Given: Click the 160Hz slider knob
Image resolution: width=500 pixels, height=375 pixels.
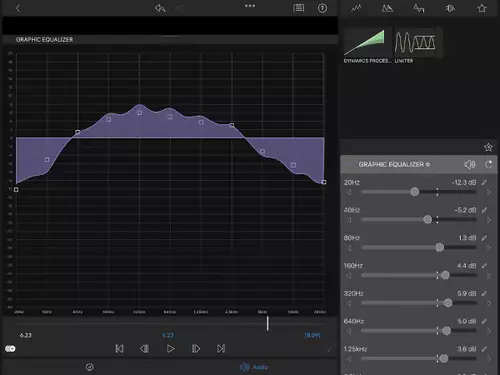Looking at the screenshot, I should tap(445, 275).
